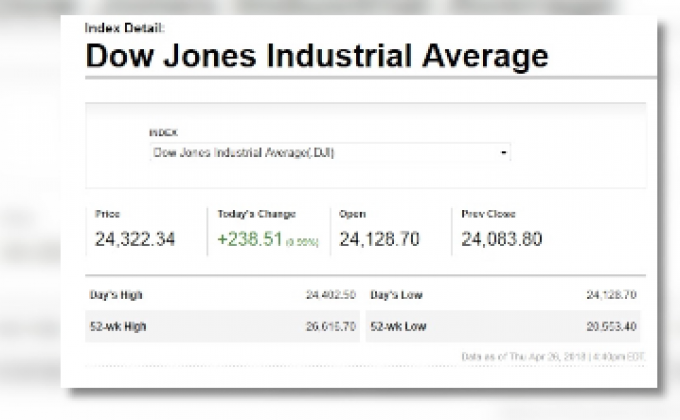Viewport: 680px width, 420px height.
Task: Select the 52-wk Low value 20,553.40
Action: coord(611,326)
